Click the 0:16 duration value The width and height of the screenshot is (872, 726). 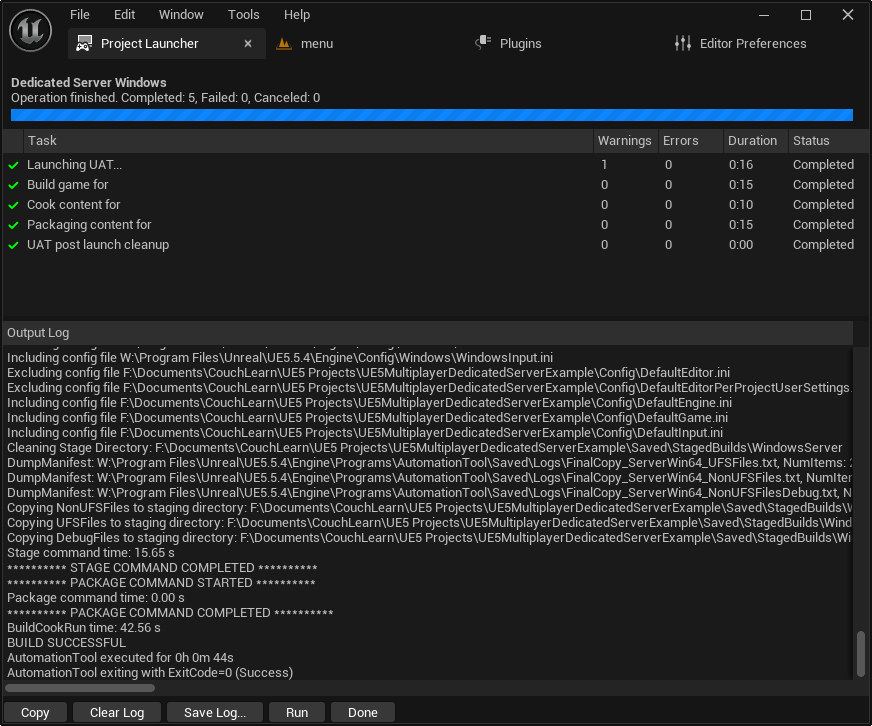[x=741, y=165]
